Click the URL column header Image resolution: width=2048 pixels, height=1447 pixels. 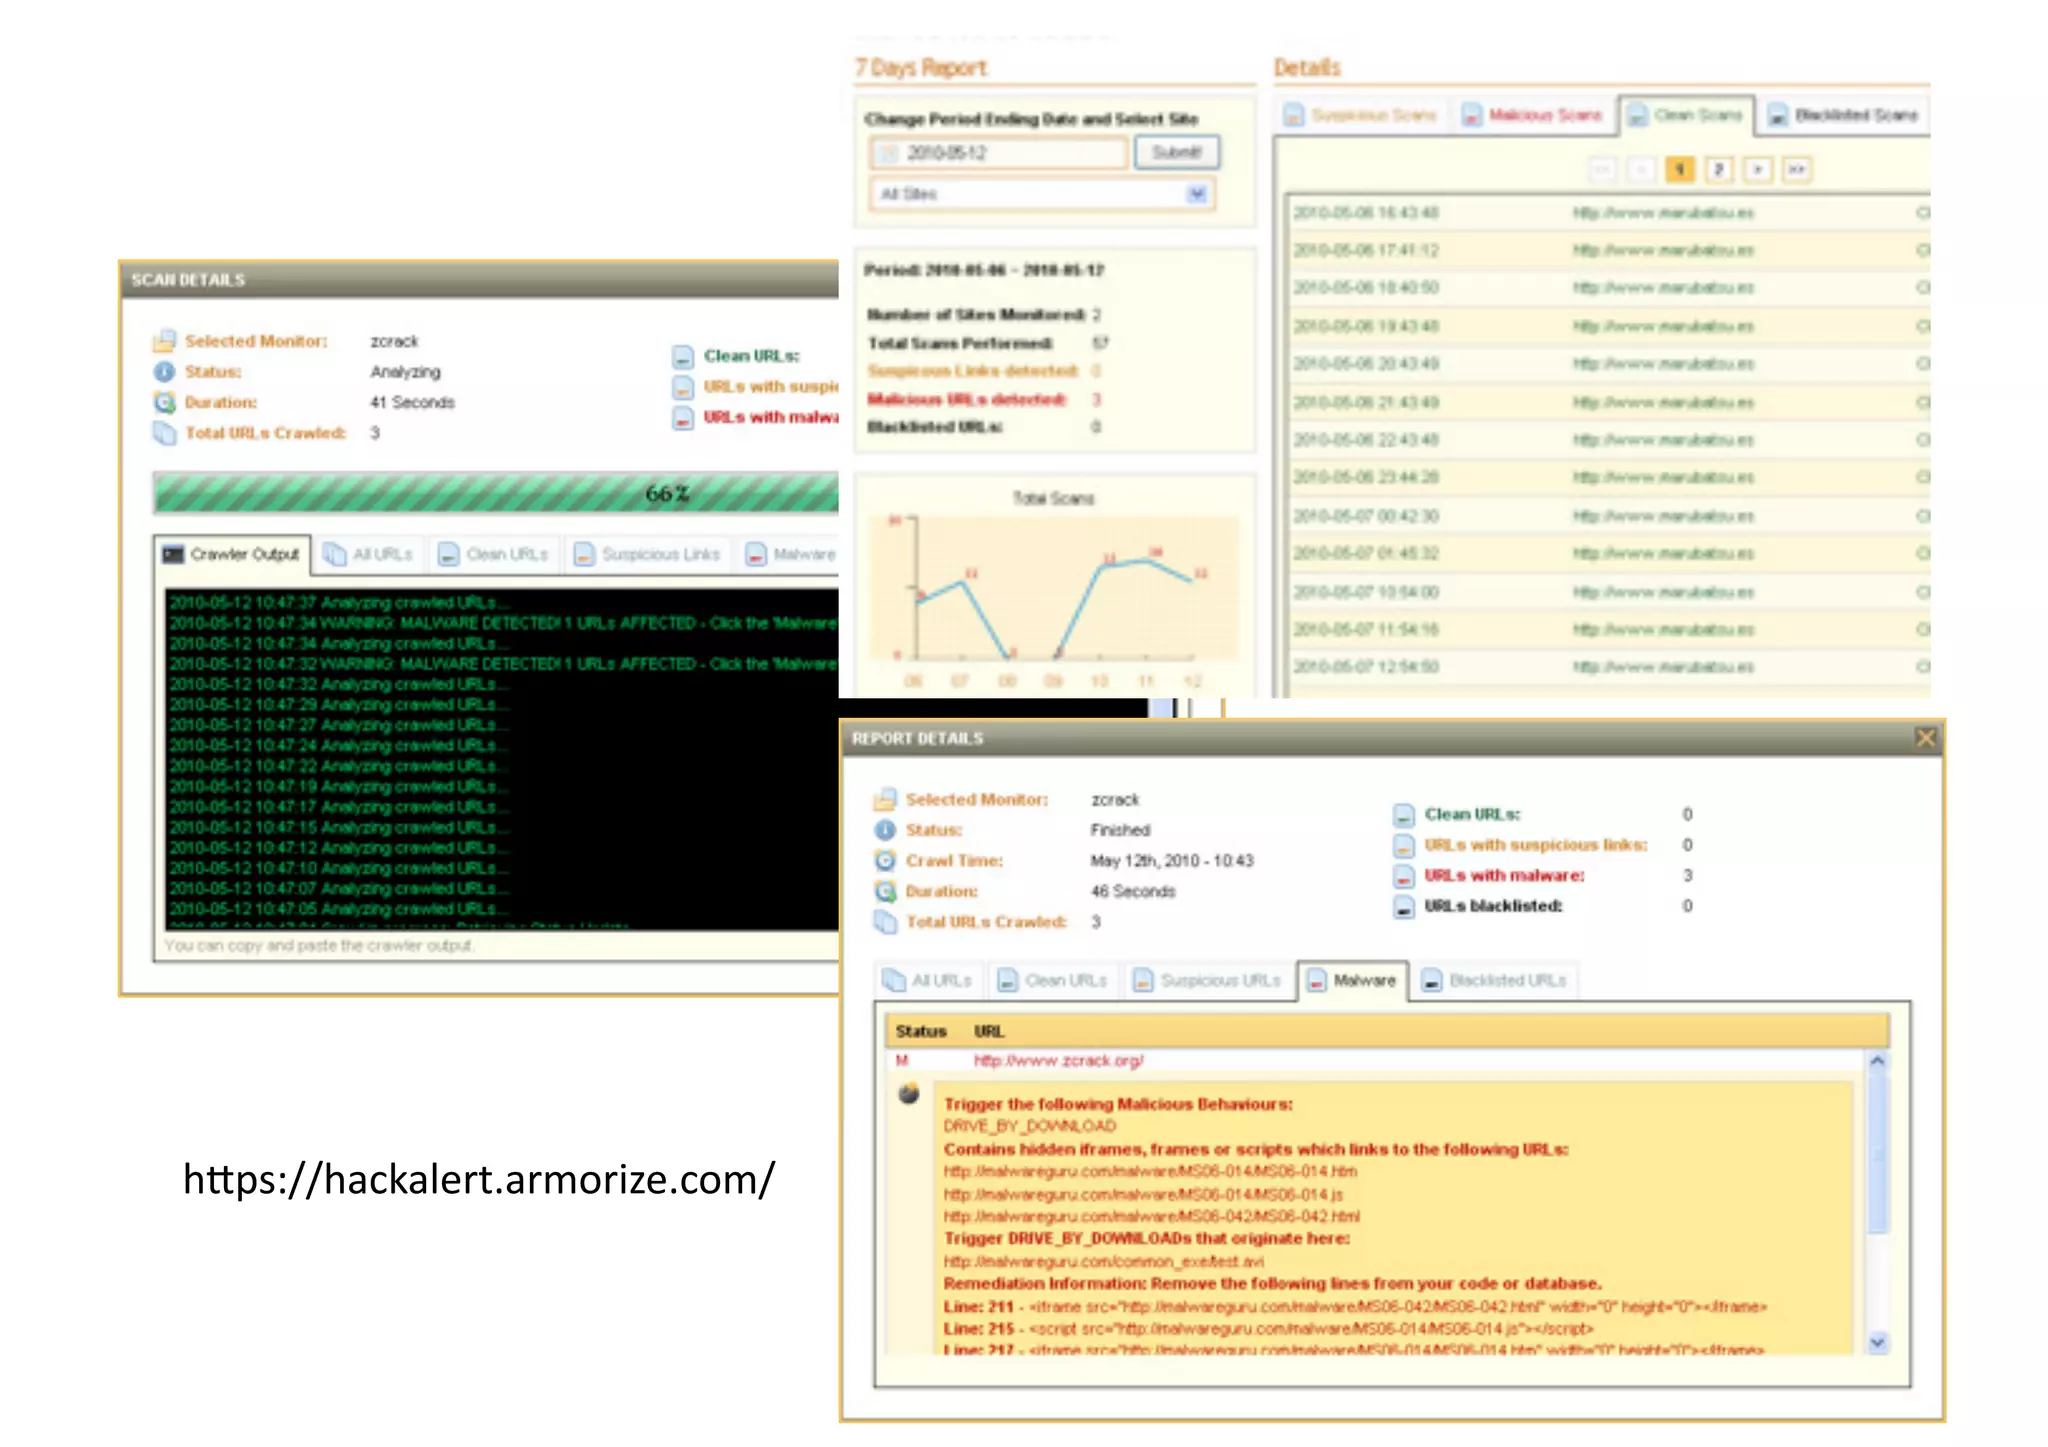point(988,1031)
